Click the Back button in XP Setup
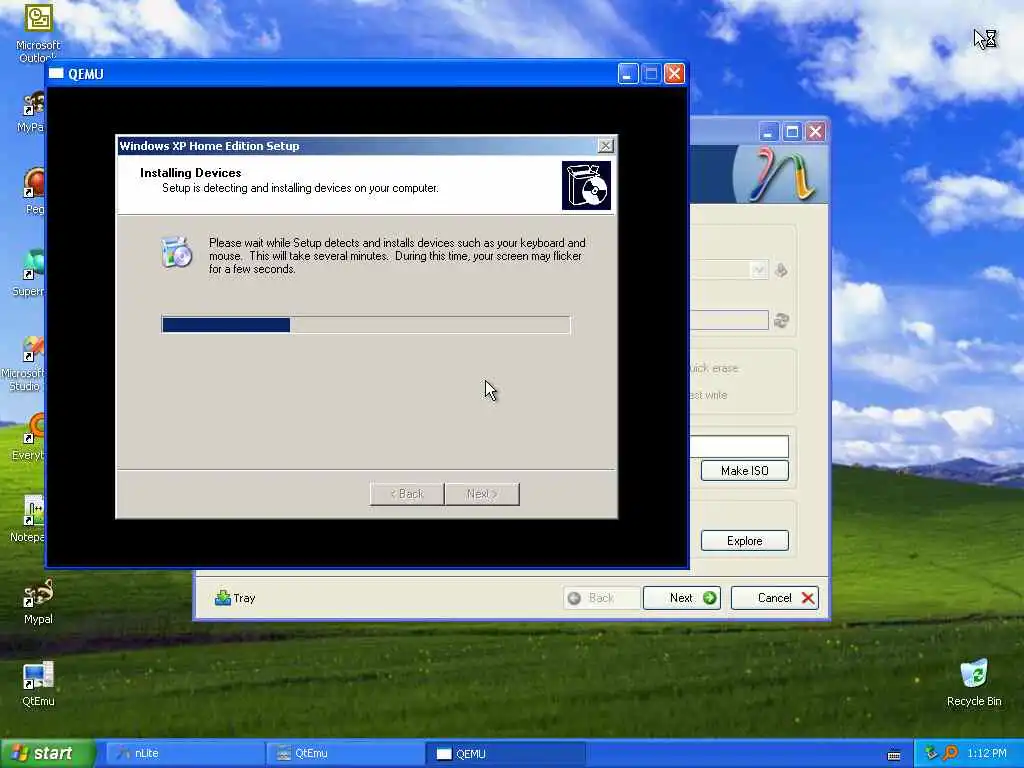 [x=407, y=494]
